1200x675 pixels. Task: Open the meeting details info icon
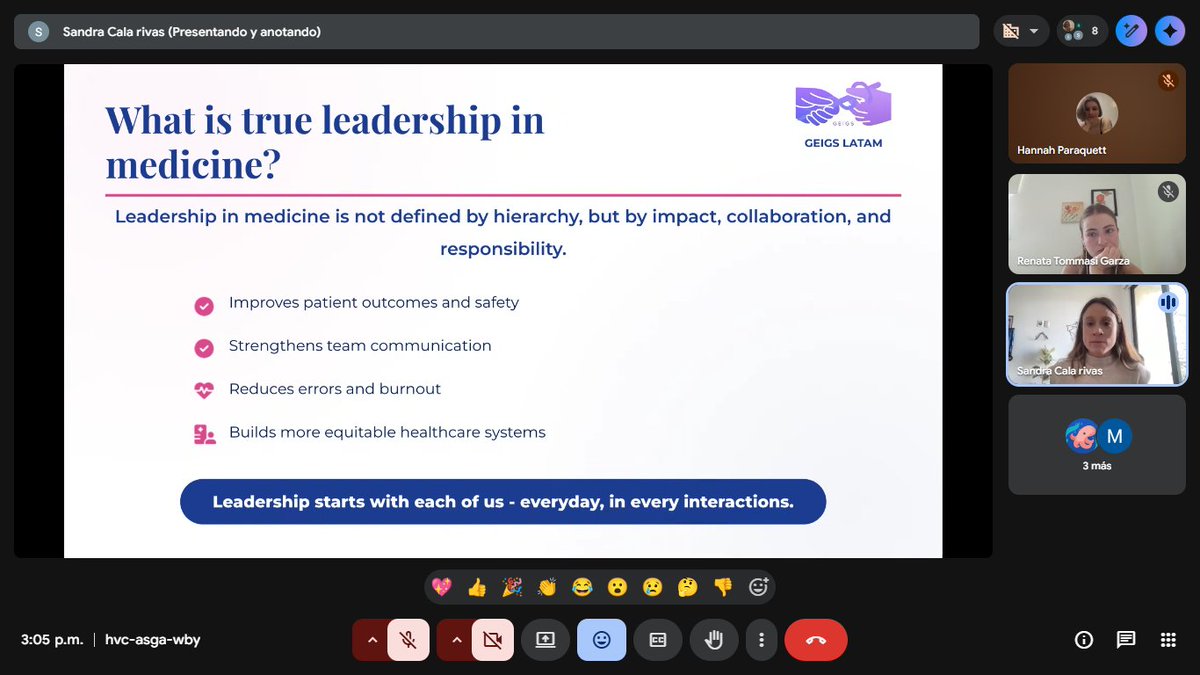tap(1084, 640)
